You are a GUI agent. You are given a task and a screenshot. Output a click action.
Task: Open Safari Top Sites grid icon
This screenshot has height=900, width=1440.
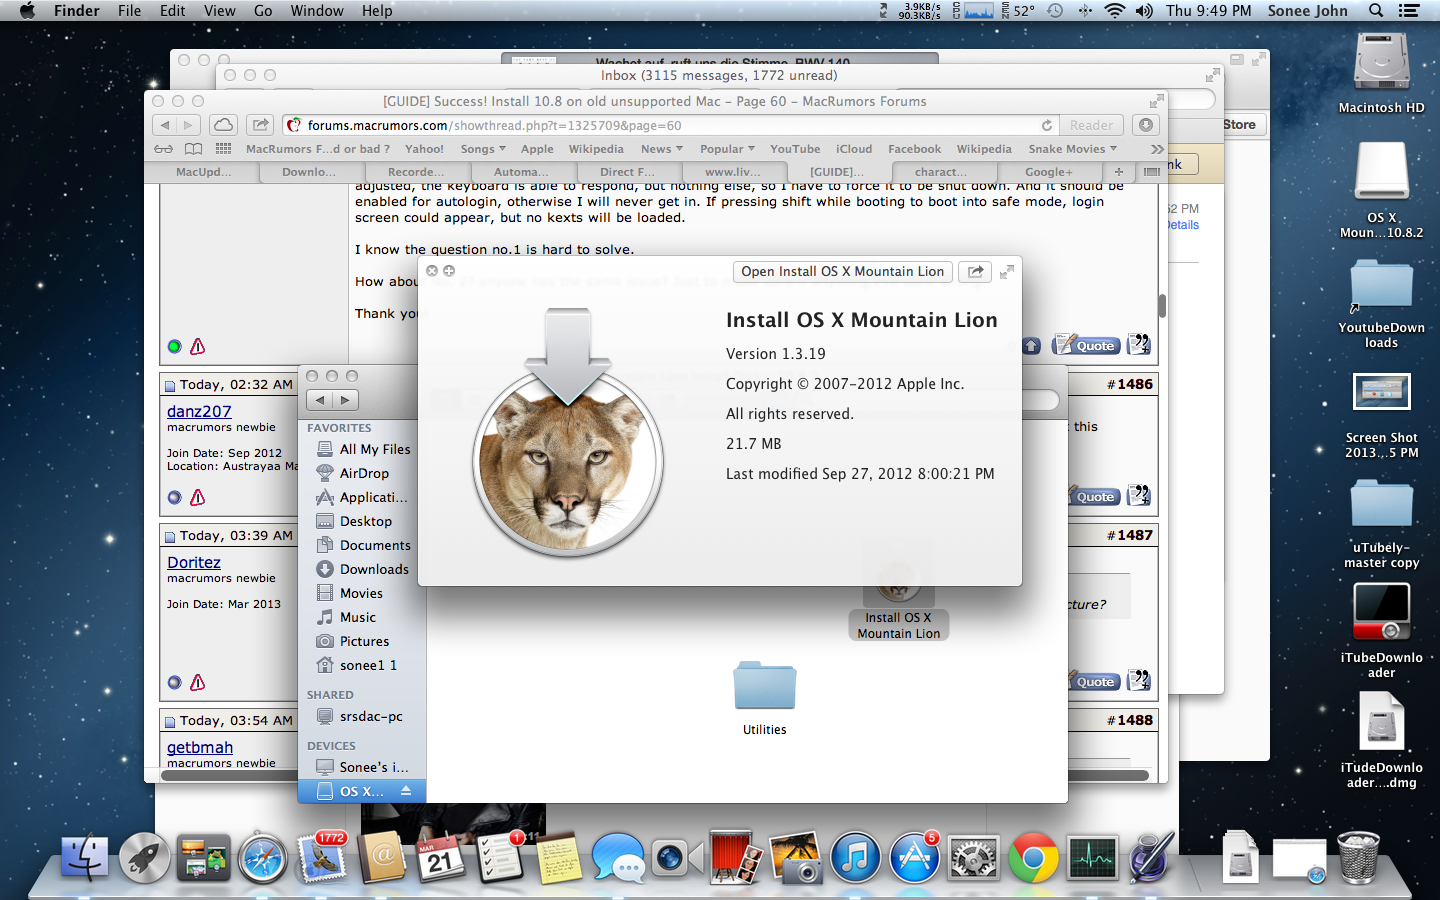click(223, 149)
